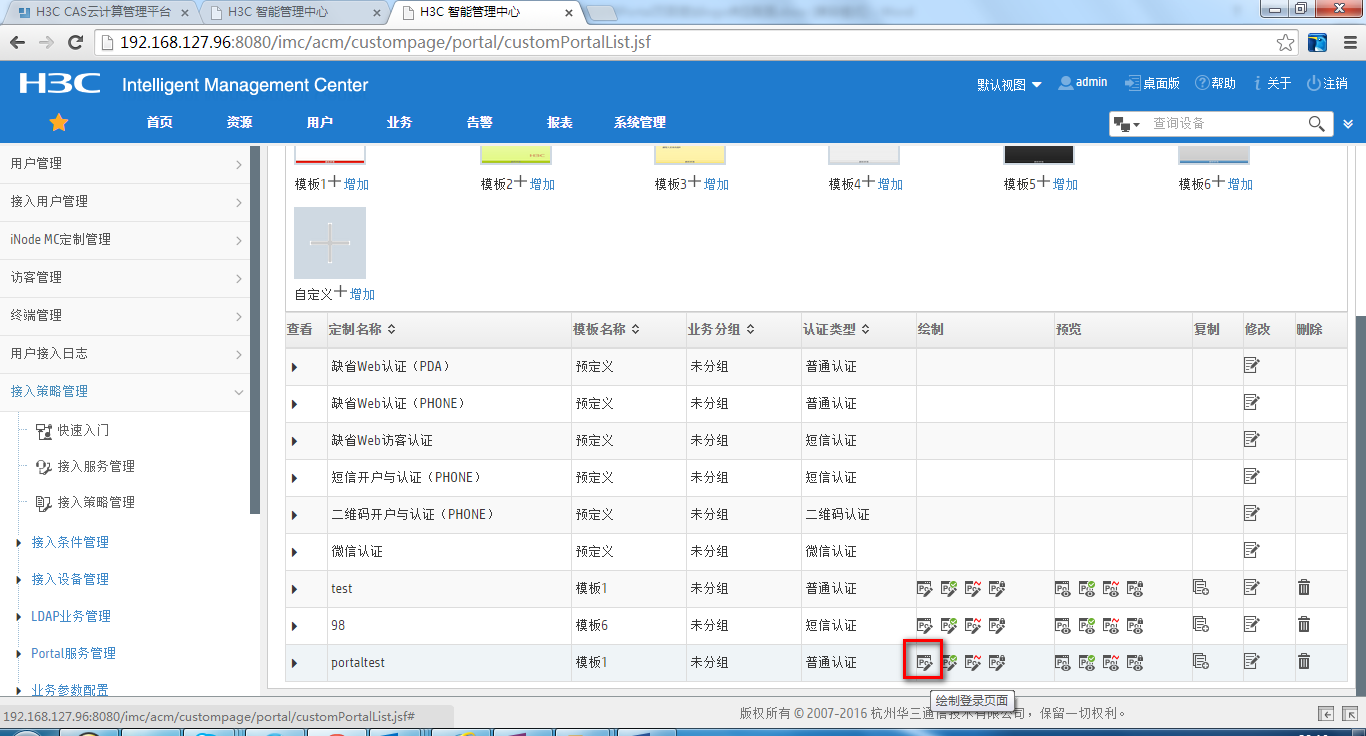Bookmark this page with the address bar star
The height and width of the screenshot is (736, 1366).
1286,43
